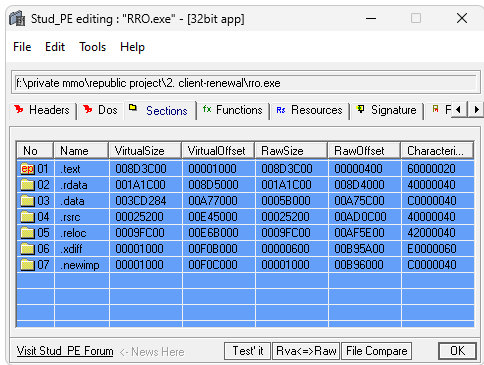Open the Rva<=>Raw converter
Image resolution: width=484 pixels, height=365 pixels.
tap(306, 351)
